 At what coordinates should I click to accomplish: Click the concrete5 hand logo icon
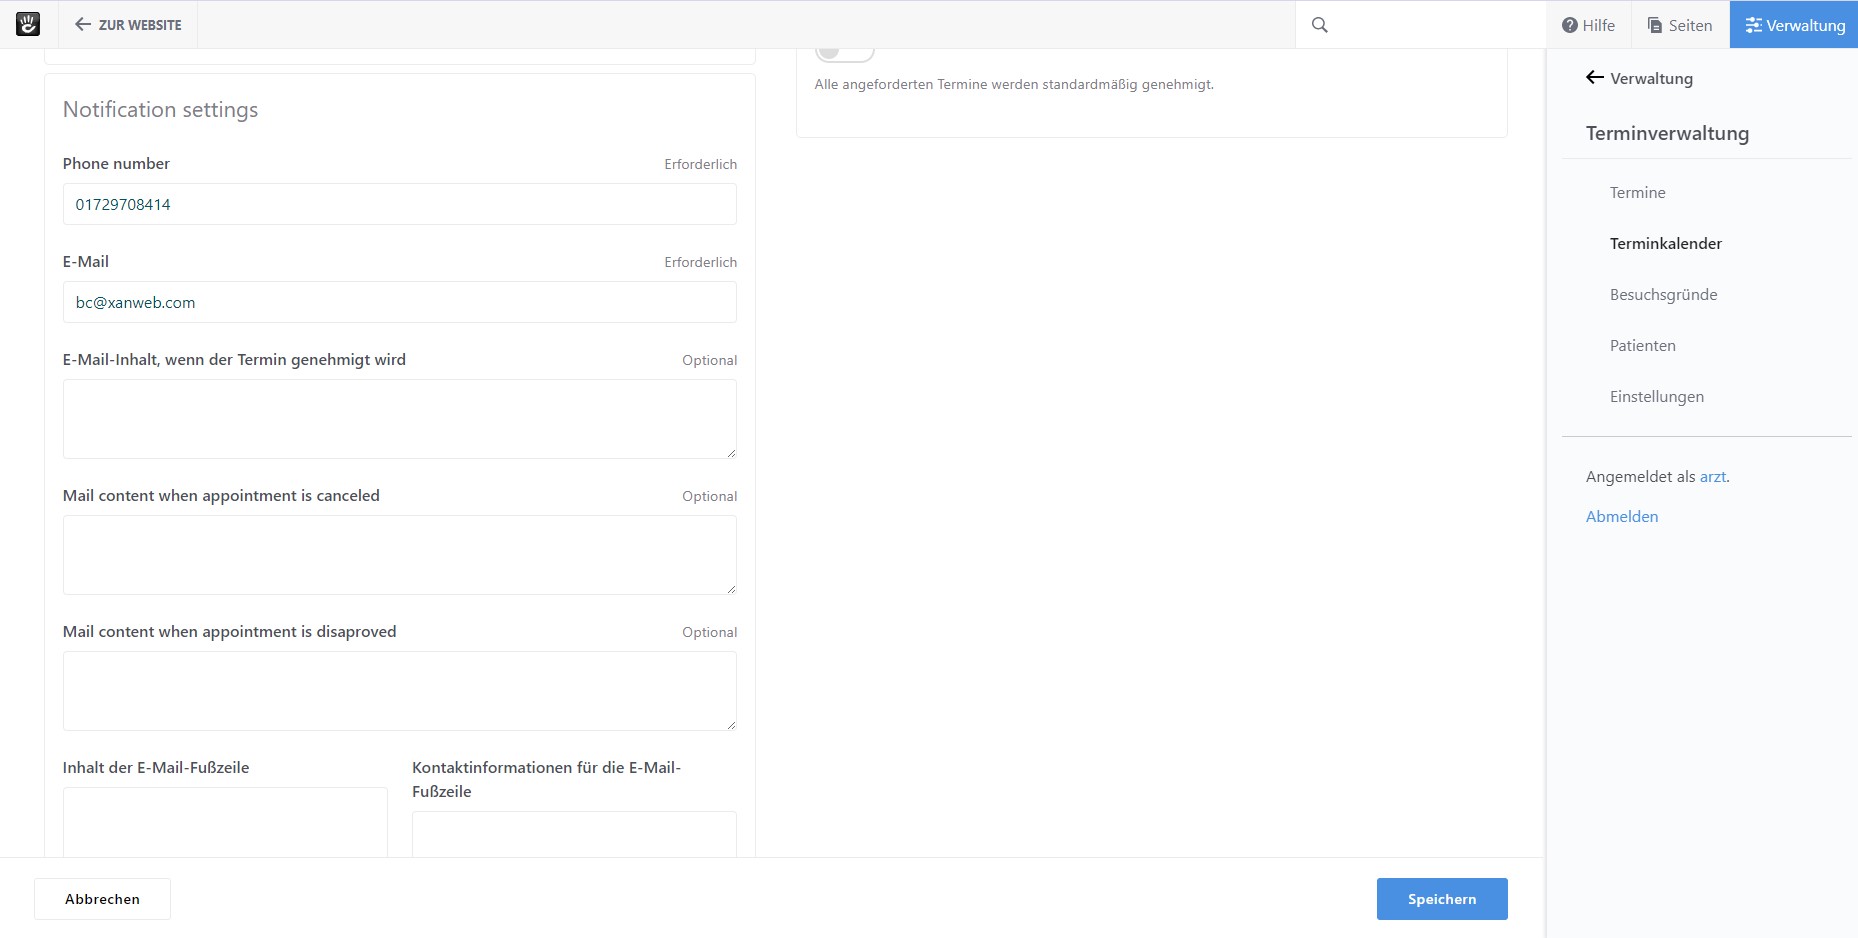click(28, 24)
